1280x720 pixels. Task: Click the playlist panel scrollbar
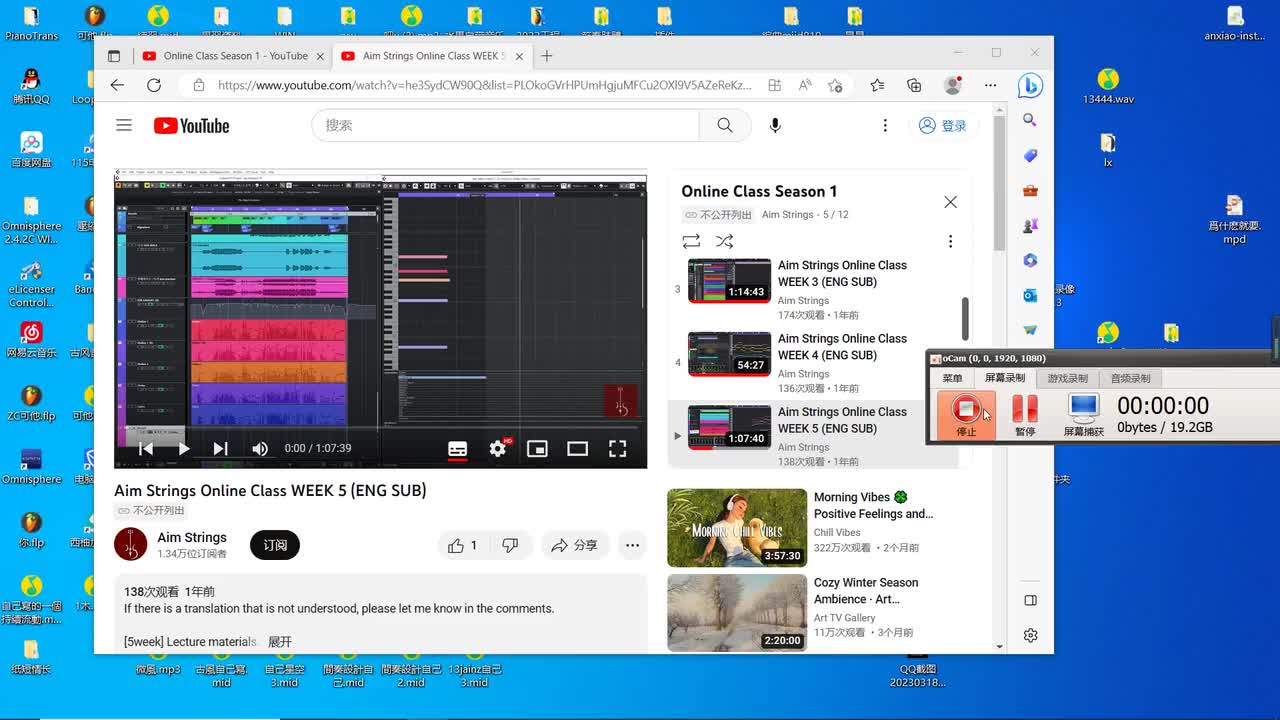tap(965, 318)
